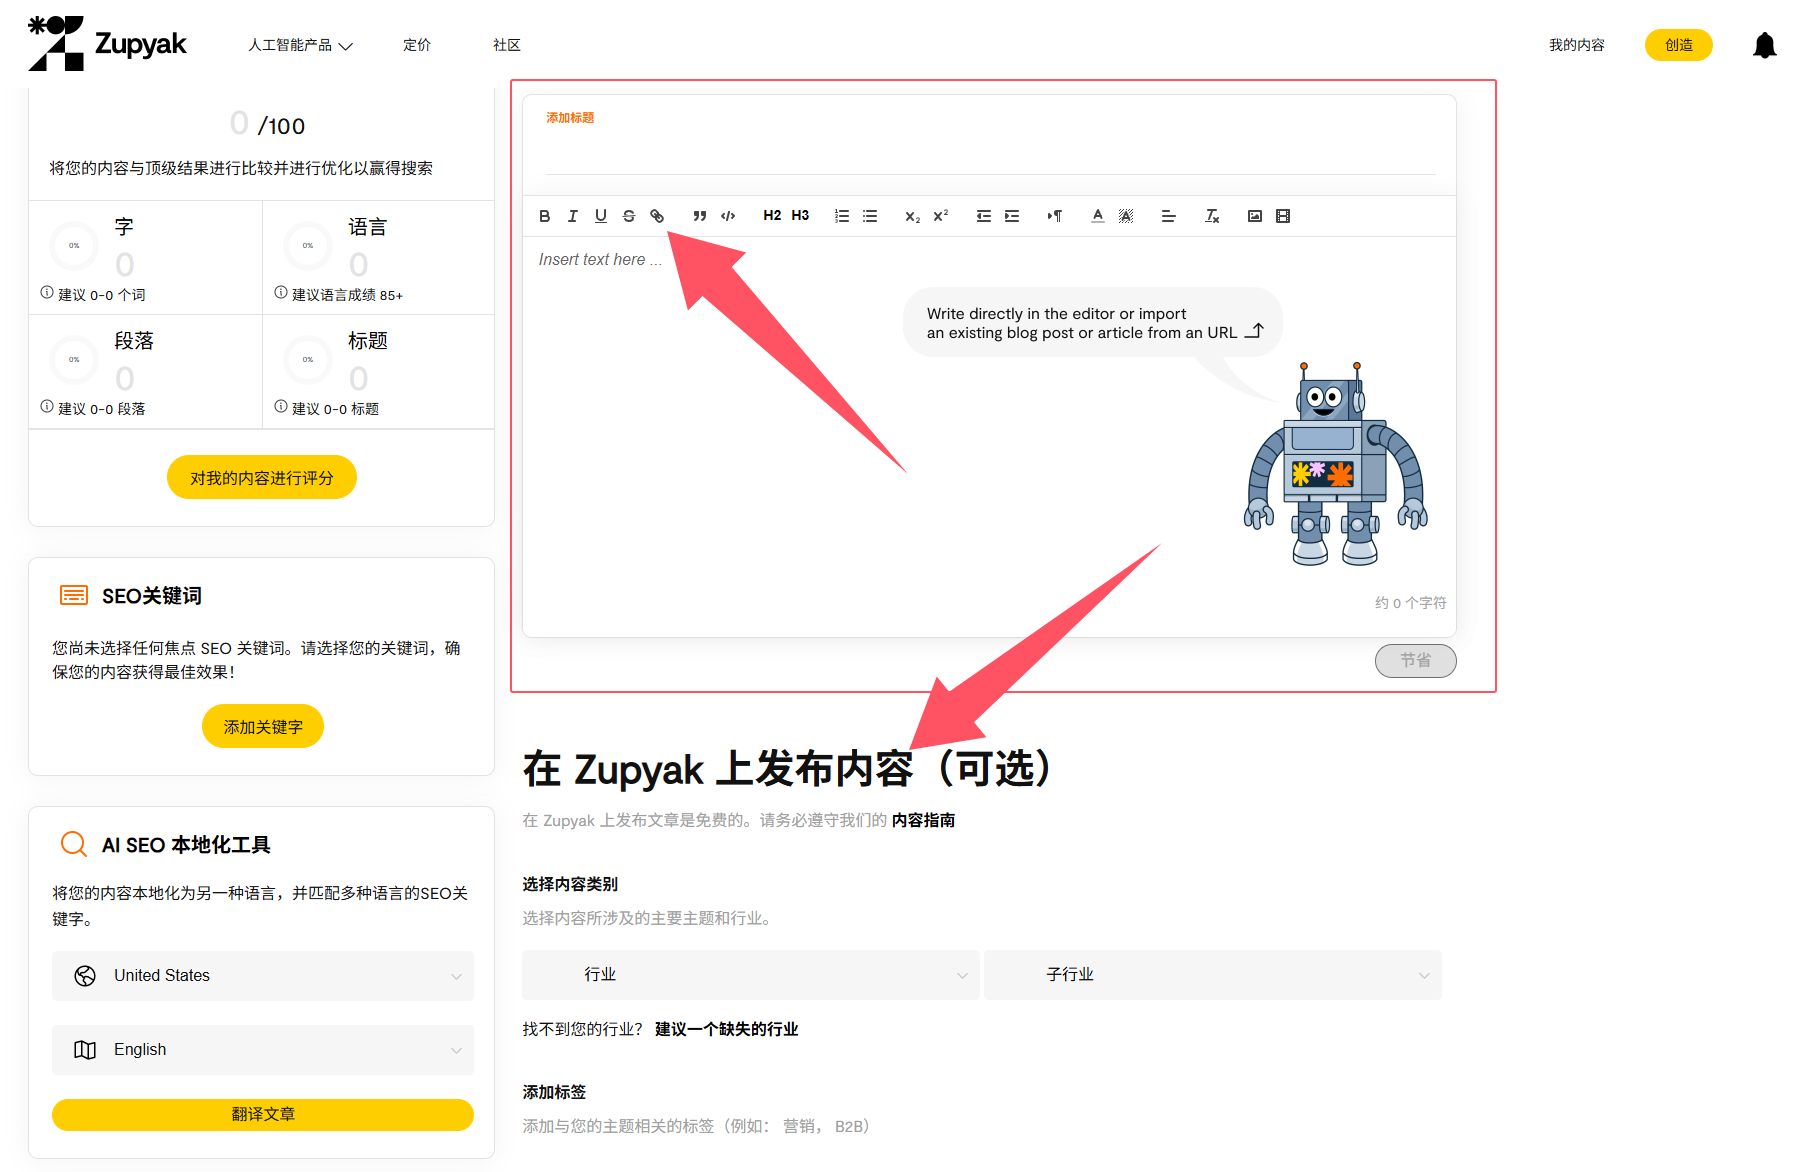Click the insert video icon
The width and height of the screenshot is (1808, 1172).
1283,216
